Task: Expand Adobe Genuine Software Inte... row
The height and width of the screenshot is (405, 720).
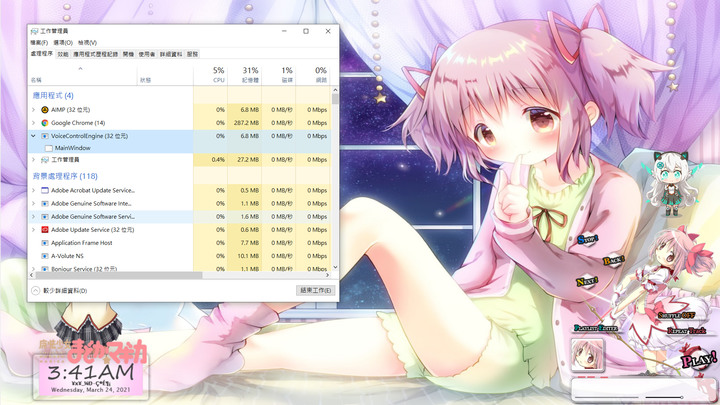Action: click(33, 203)
